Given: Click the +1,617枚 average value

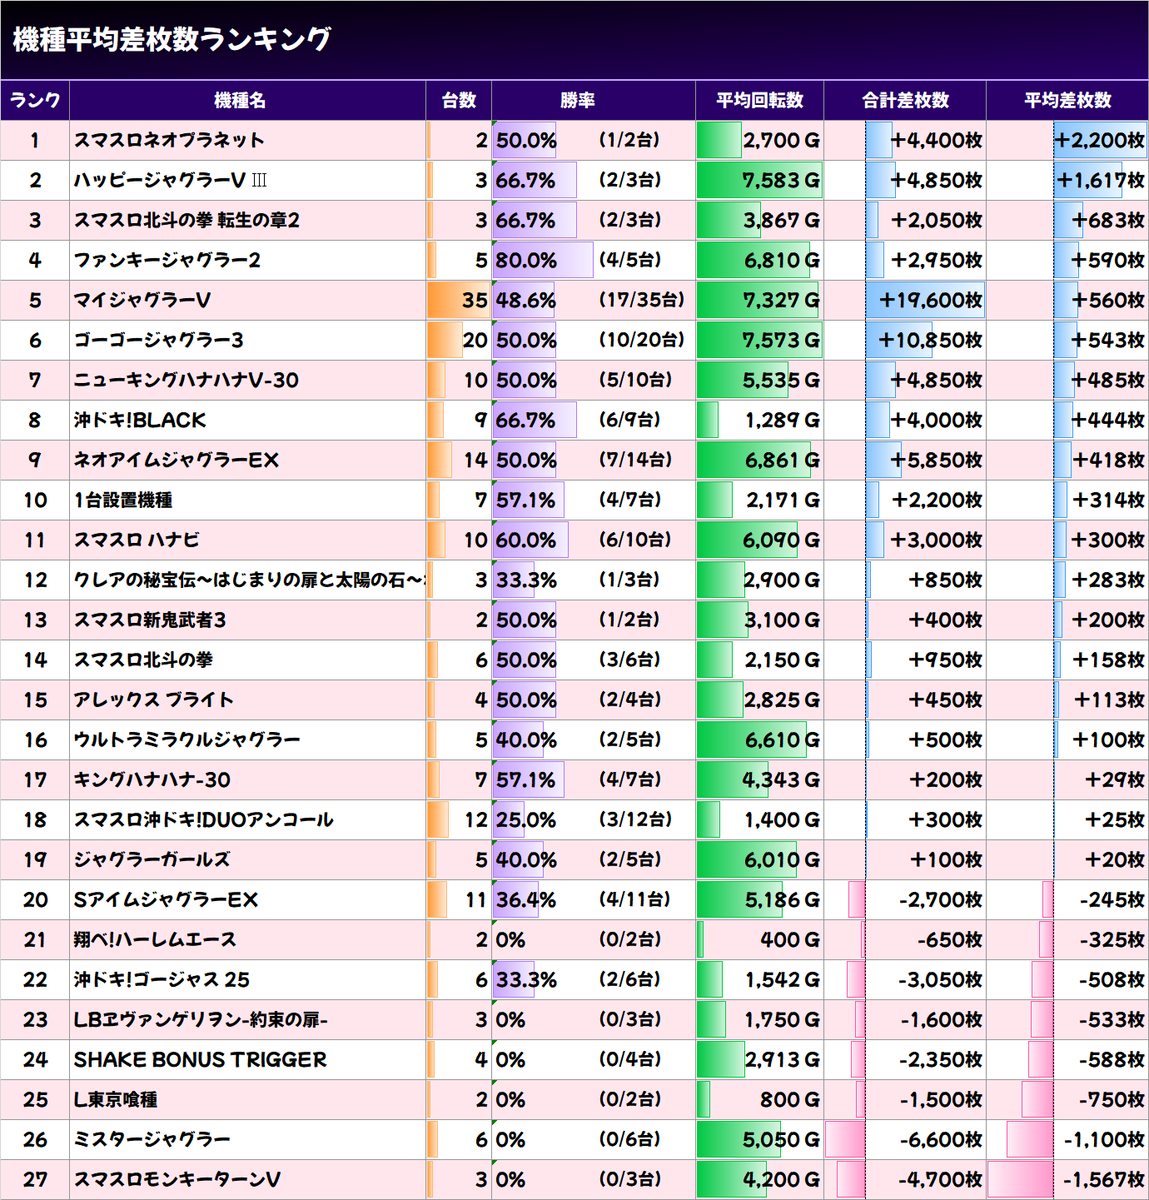Looking at the screenshot, I should tap(1101, 180).
